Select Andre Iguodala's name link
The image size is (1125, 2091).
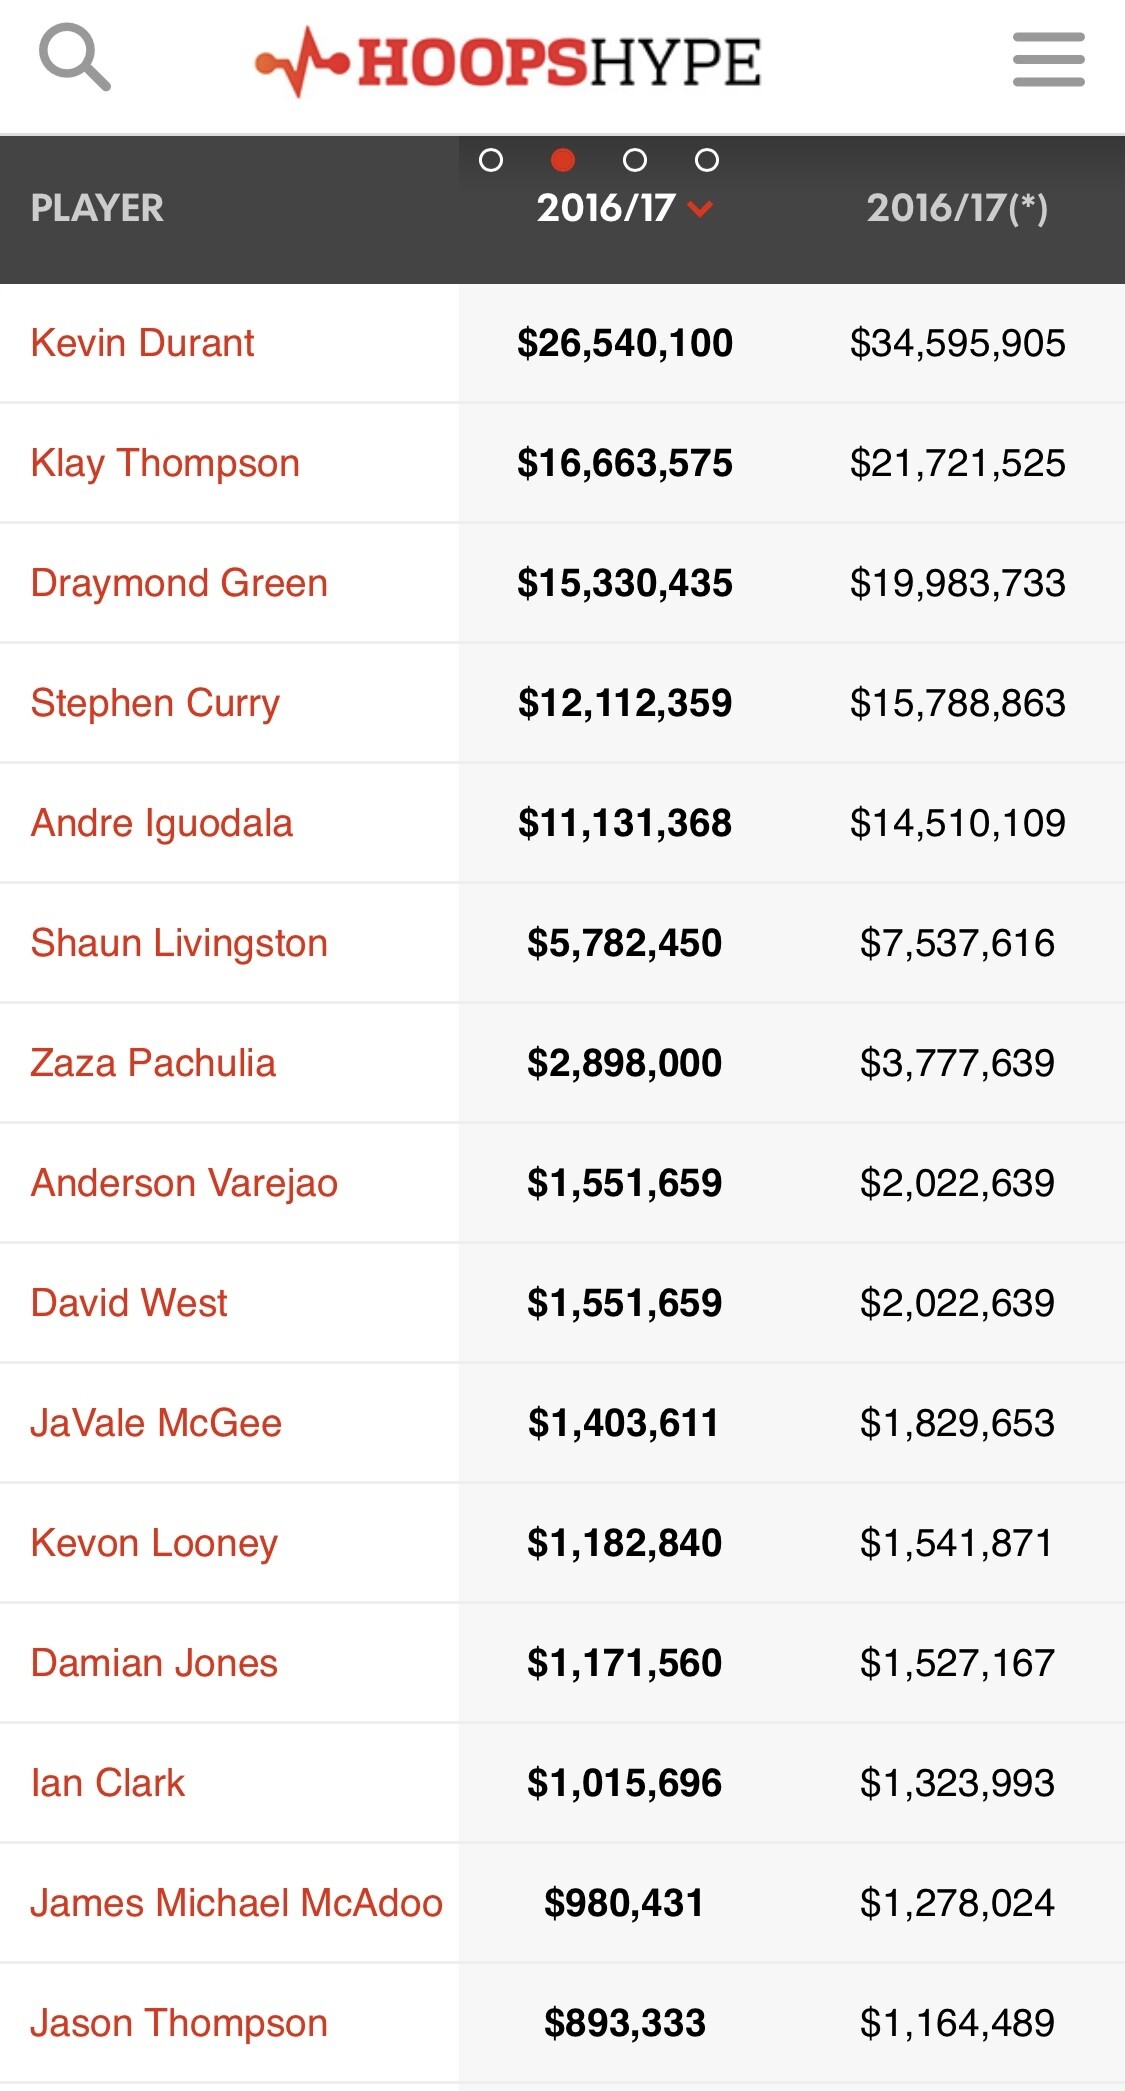(x=161, y=823)
